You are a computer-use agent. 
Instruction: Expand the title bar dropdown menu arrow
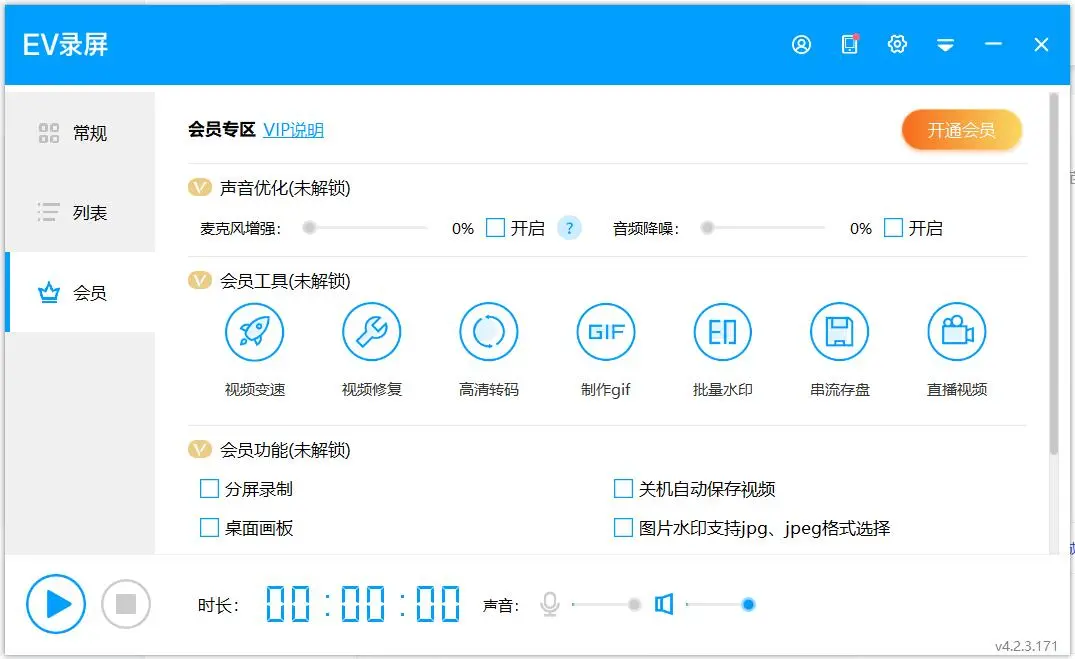(945, 45)
